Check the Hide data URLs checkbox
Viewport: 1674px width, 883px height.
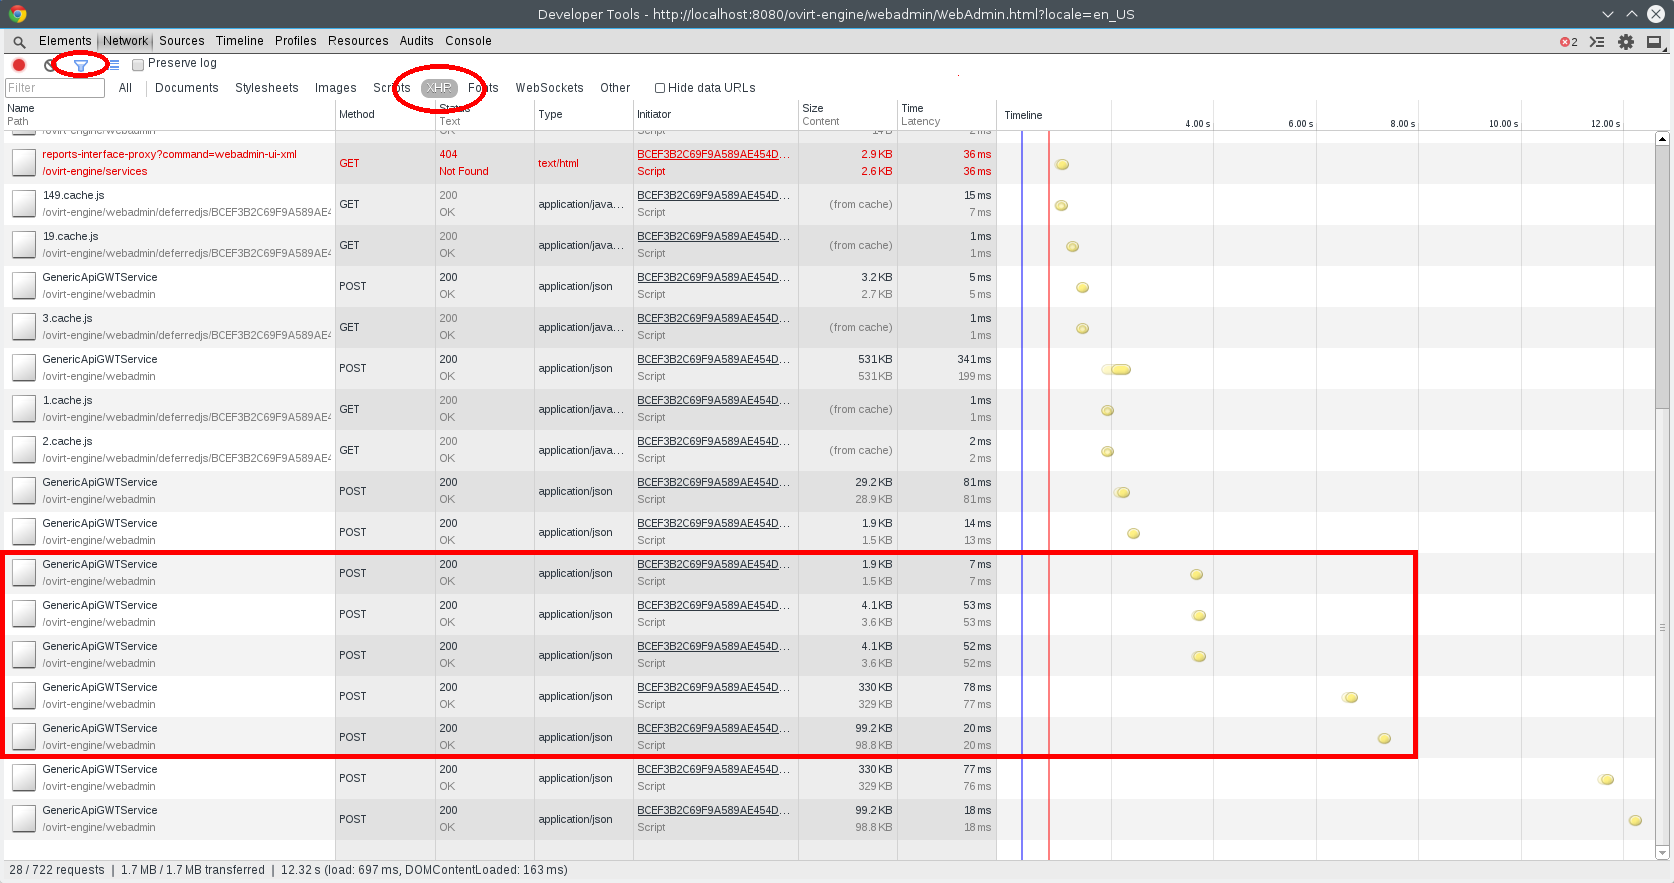tap(660, 88)
